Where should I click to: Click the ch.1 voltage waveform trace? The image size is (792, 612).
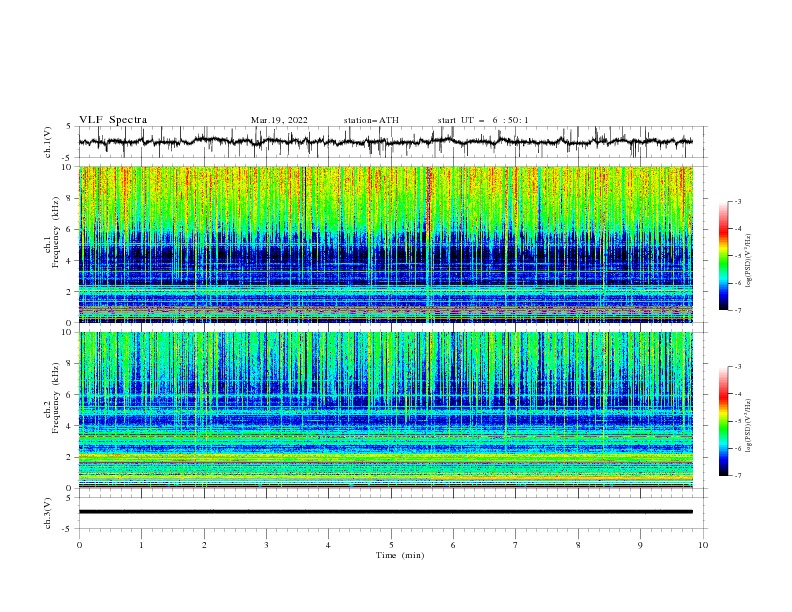point(385,142)
